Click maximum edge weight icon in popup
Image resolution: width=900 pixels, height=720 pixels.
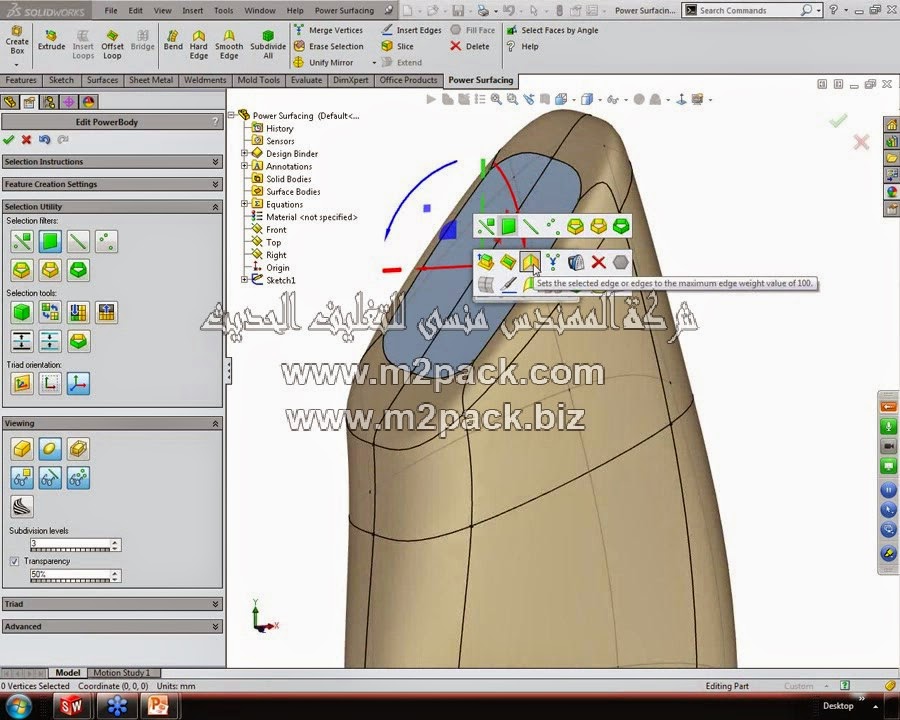pos(530,262)
